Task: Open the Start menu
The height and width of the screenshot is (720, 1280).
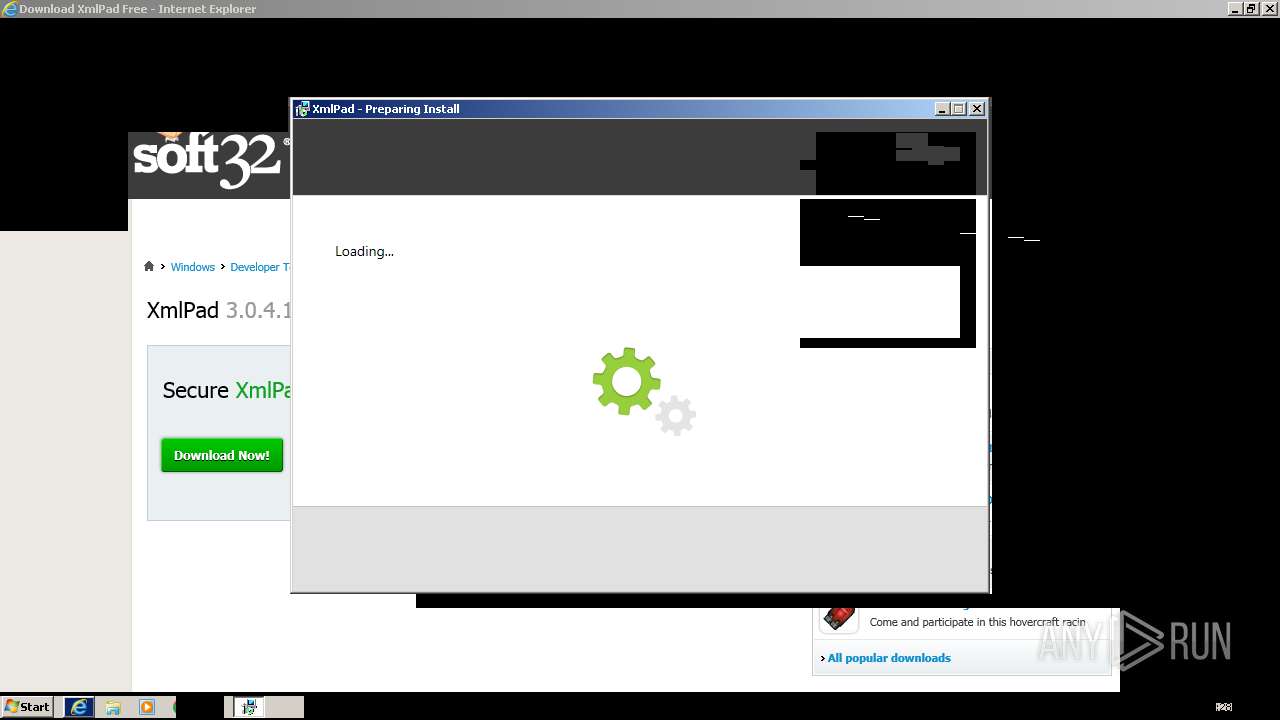Action: (x=27, y=706)
